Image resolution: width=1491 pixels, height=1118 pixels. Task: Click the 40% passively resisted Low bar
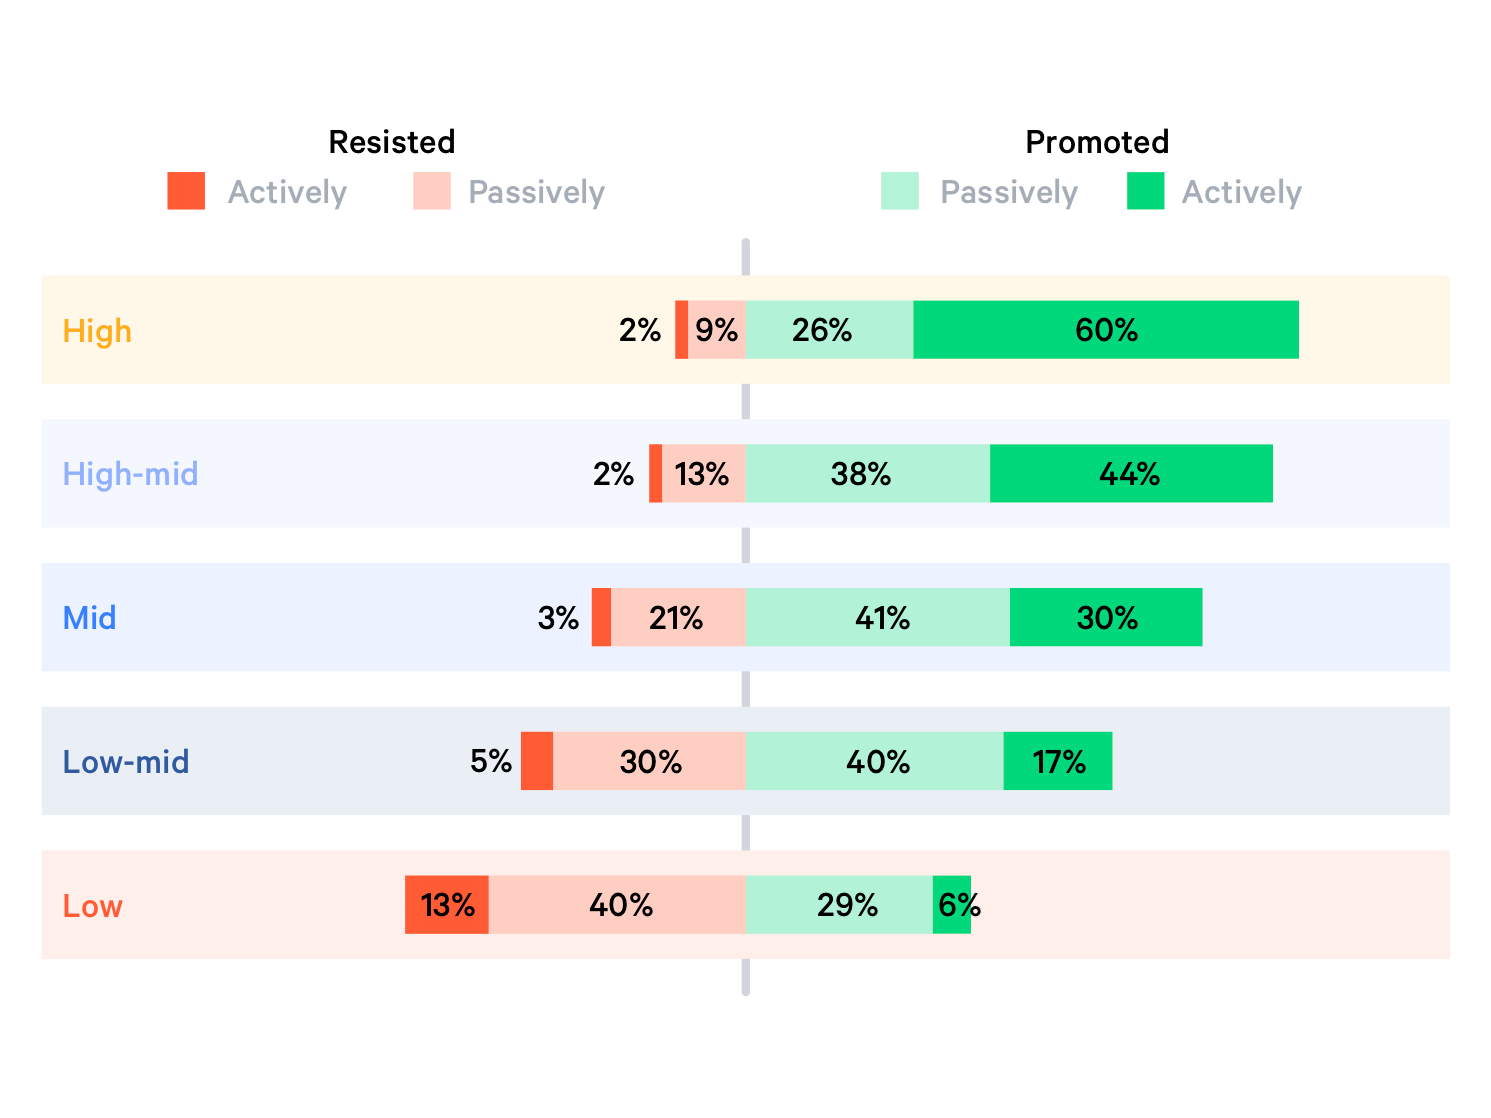tap(617, 905)
